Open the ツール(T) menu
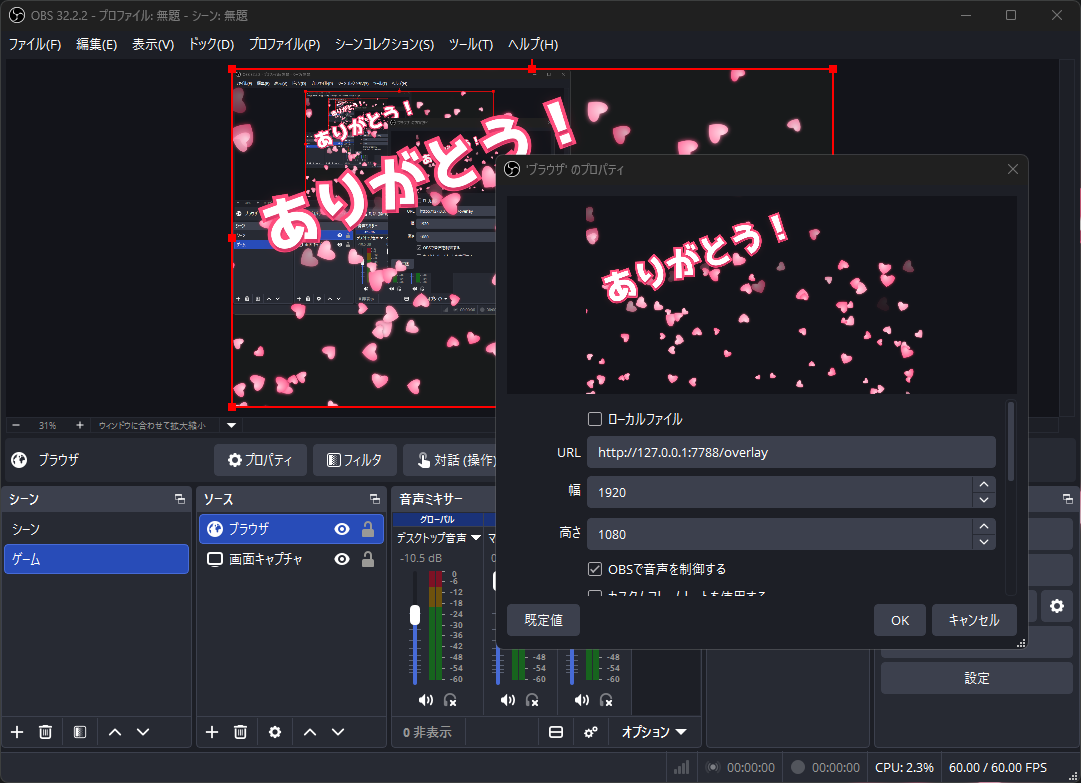The width and height of the screenshot is (1081, 783). (x=471, y=44)
